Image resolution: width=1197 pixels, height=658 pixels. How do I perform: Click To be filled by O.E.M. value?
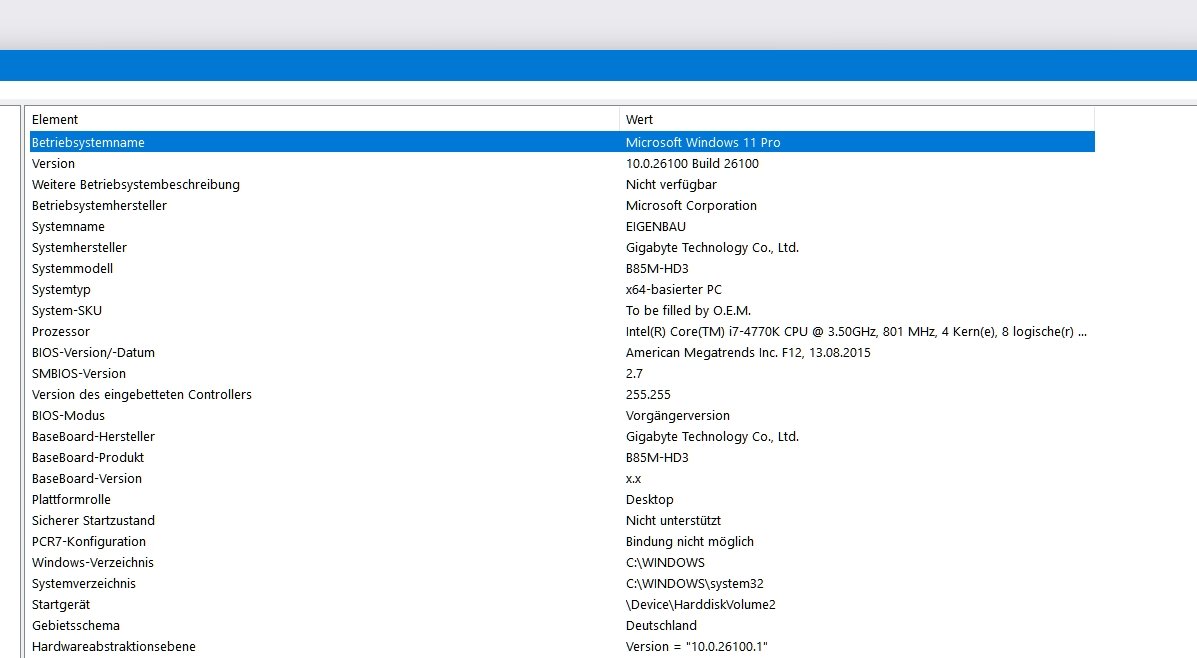[x=689, y=311]
